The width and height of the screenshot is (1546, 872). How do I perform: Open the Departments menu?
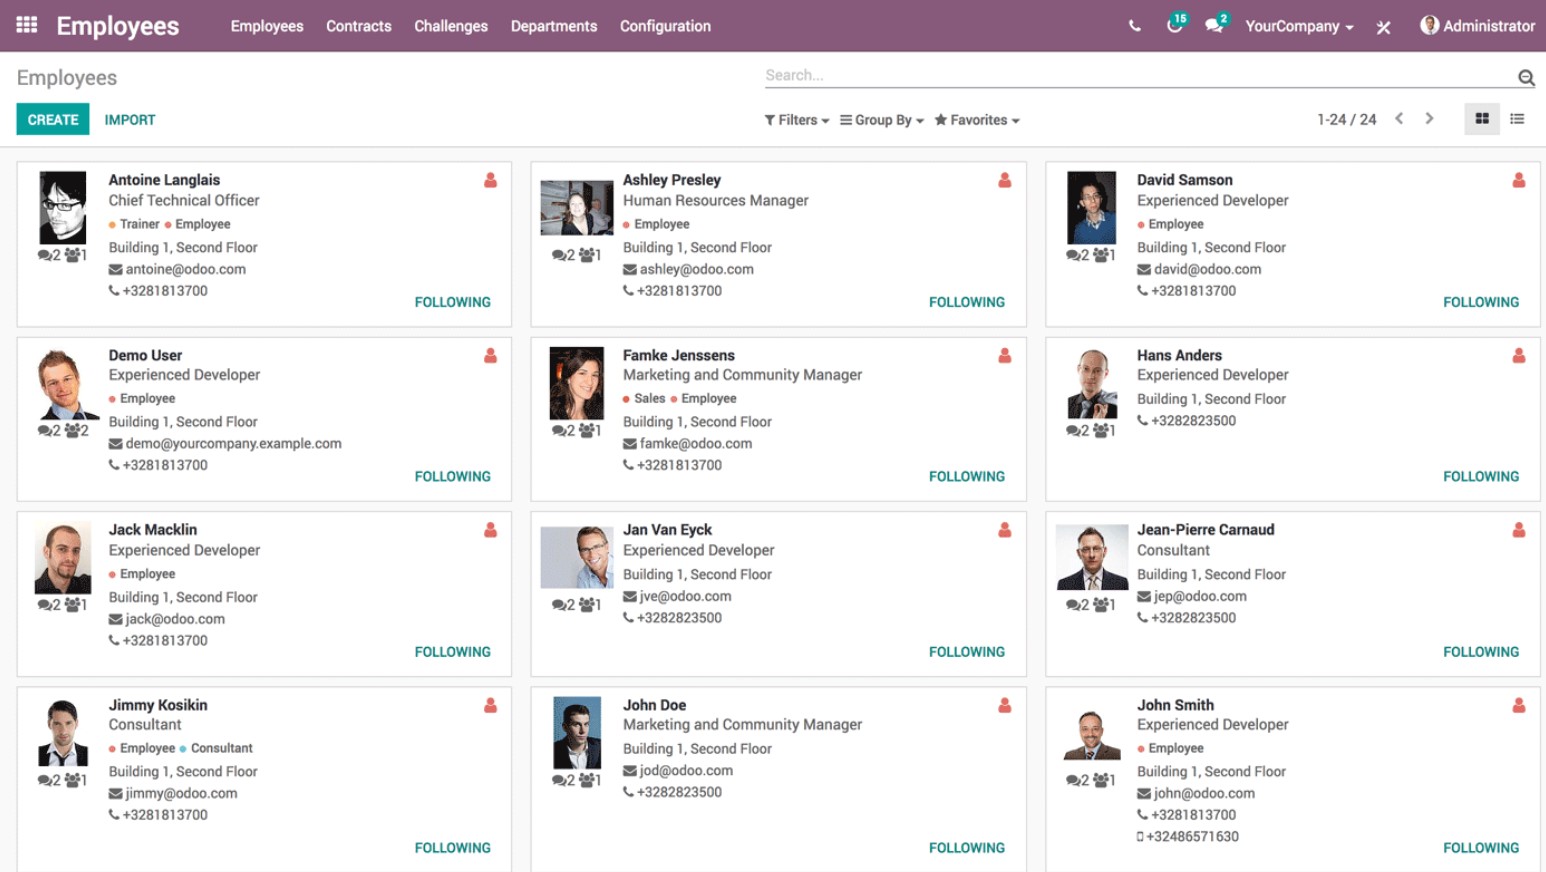tap(554, 26)
